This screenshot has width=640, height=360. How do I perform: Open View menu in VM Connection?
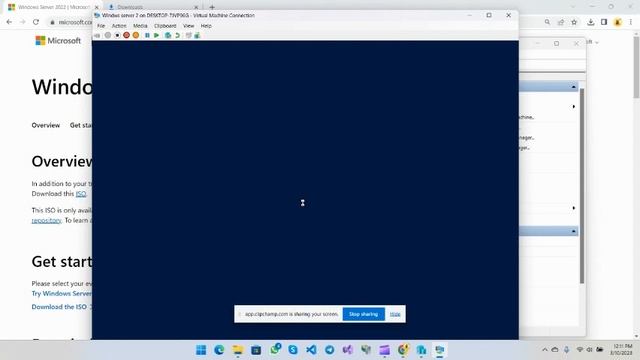point(189,26)
